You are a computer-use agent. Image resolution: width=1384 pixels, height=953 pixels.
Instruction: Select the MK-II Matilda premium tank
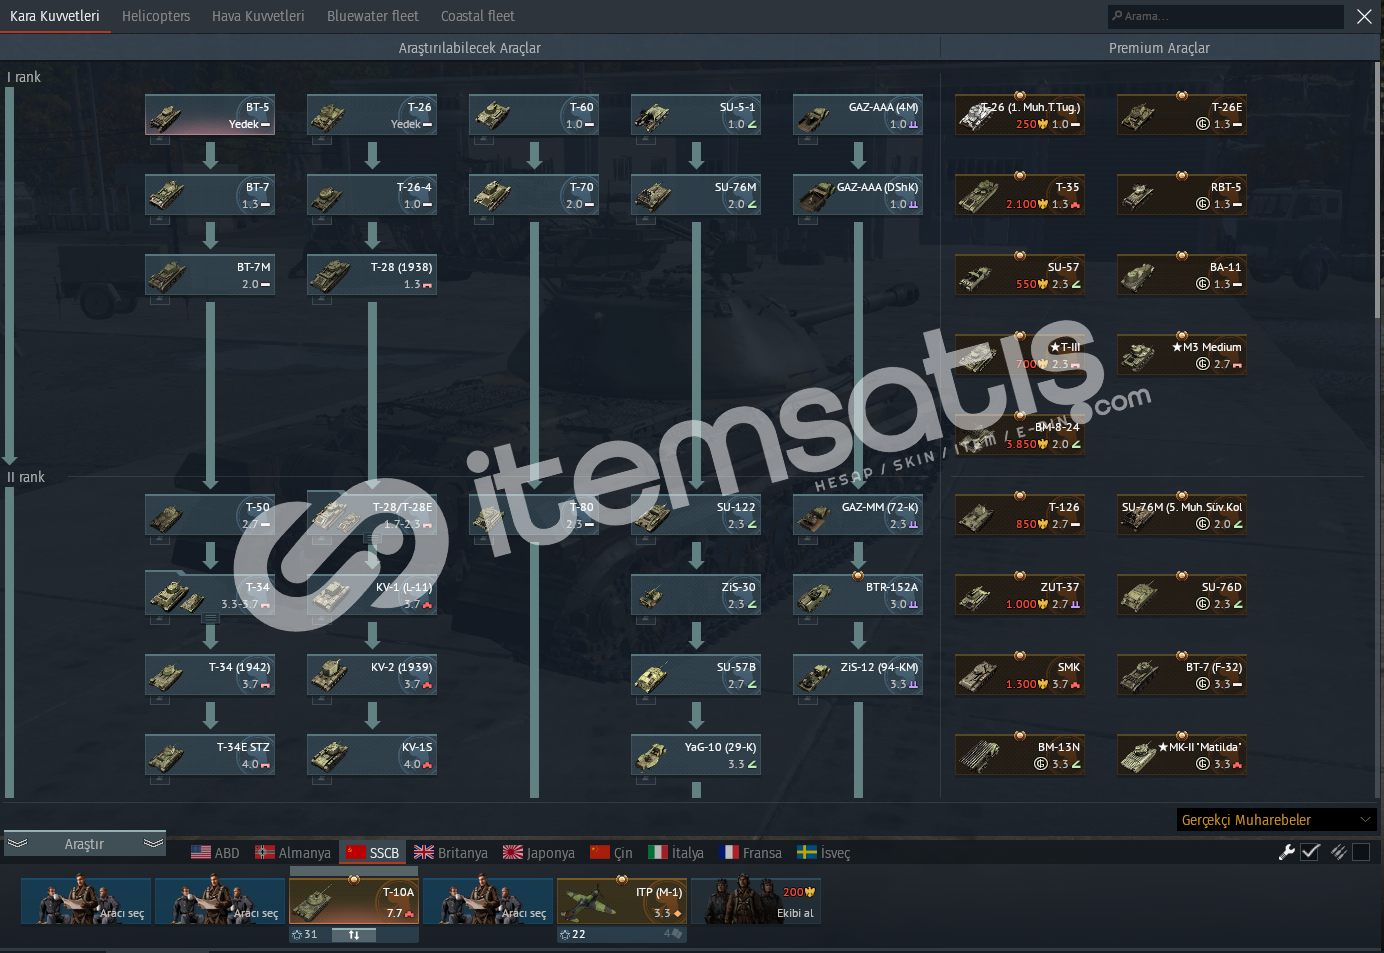pos(1181,755)
